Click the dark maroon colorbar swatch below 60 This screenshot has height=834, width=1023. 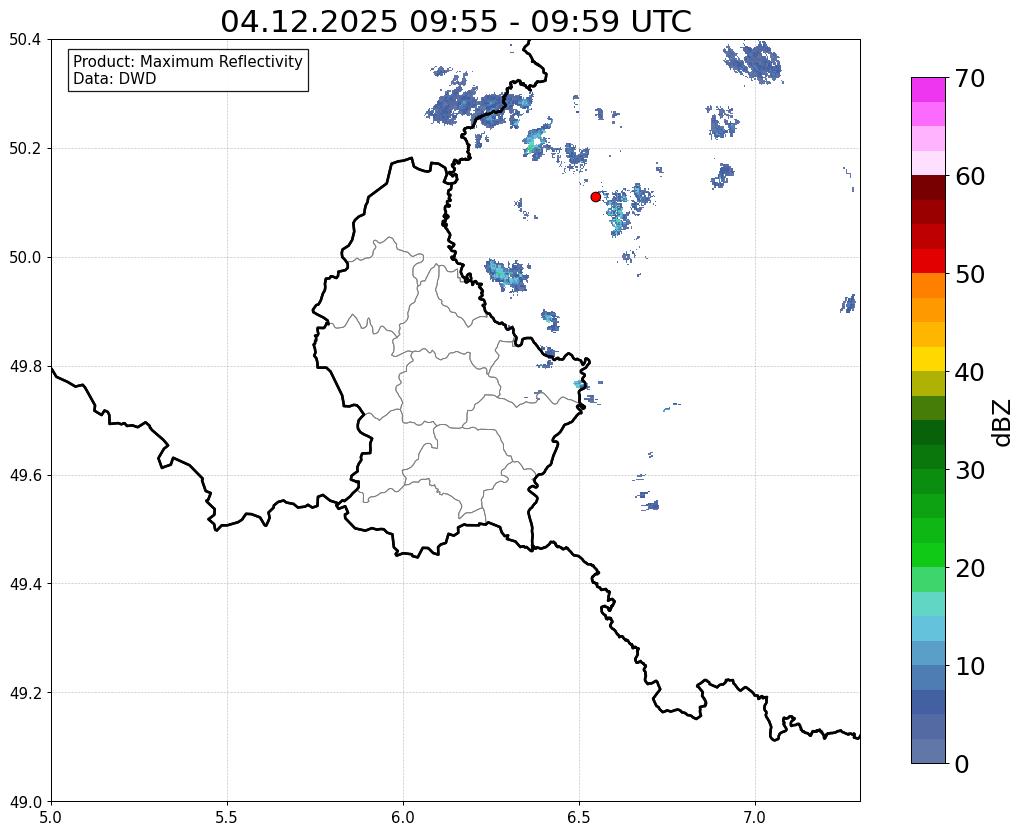click(x=928, y=188)
